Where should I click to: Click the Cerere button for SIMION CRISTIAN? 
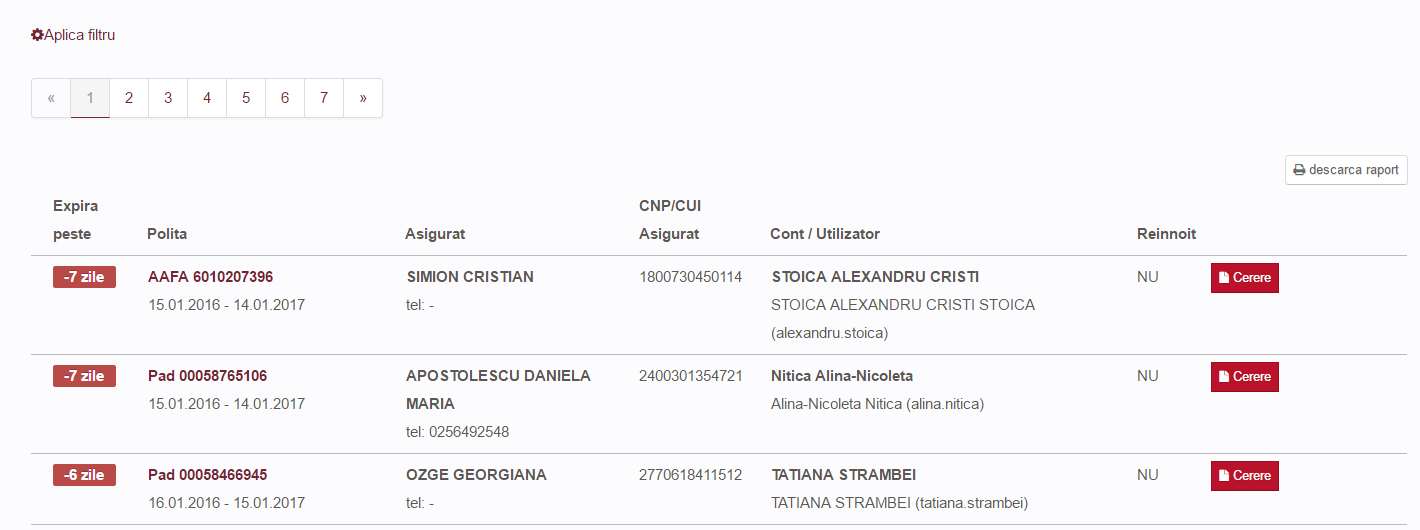1245,278
